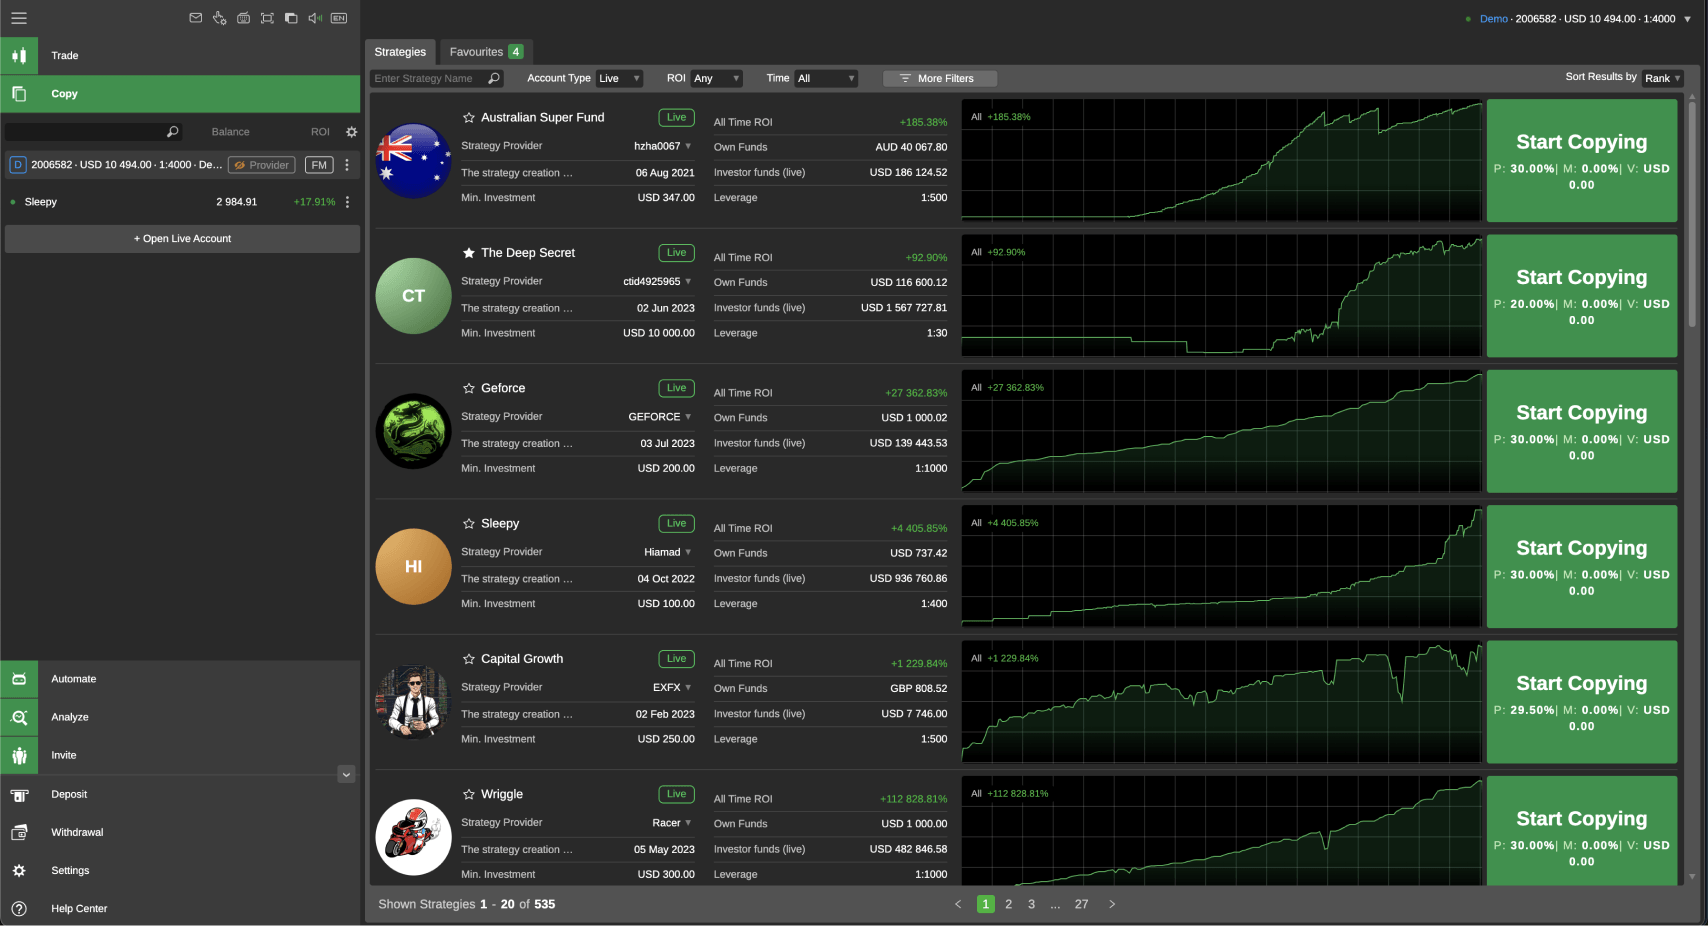Viewport: 1708px width, 926px height.
Task: Open the Account Type Live dropdown
Action: [618, 78]
